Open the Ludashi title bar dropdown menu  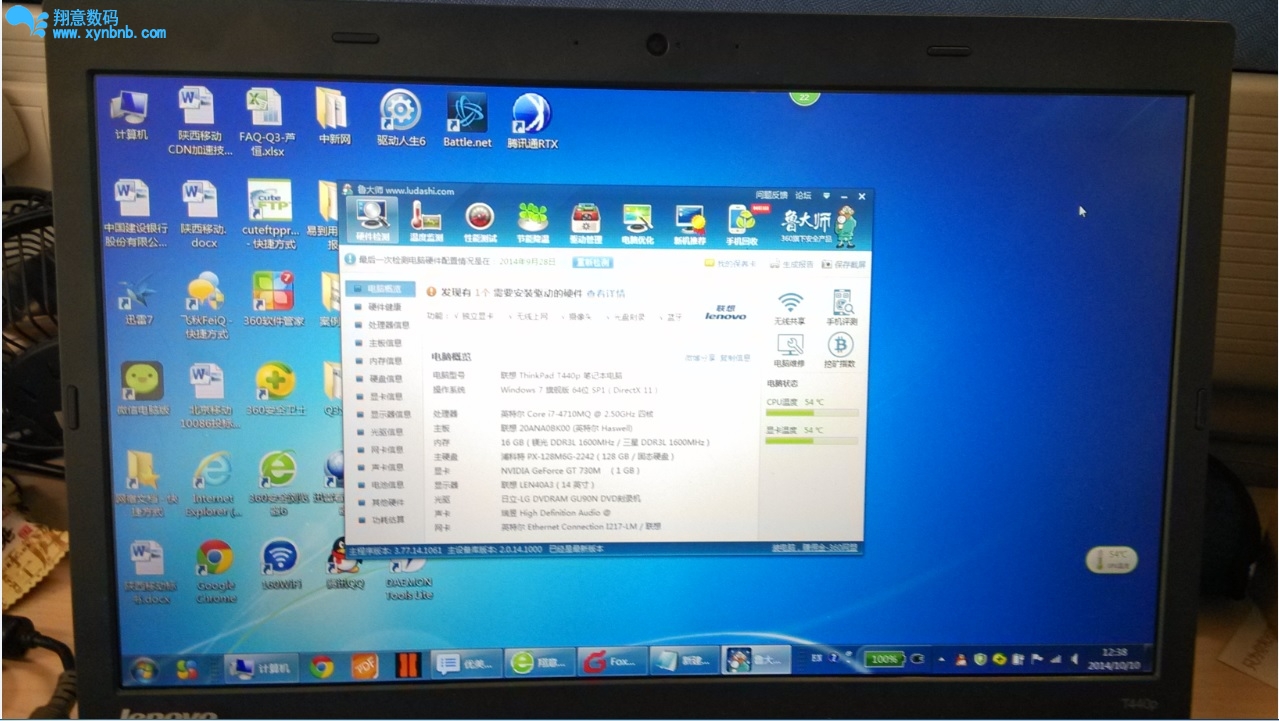[826, 195]
